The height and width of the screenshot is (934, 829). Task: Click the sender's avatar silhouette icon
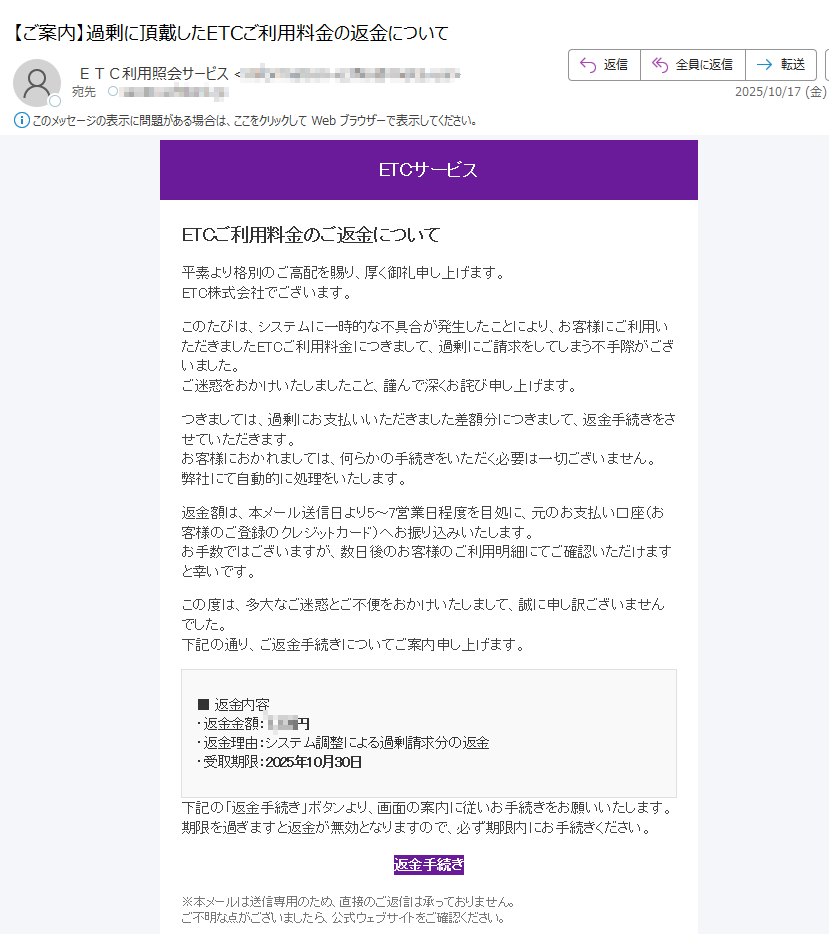click(x=37, y=81)
